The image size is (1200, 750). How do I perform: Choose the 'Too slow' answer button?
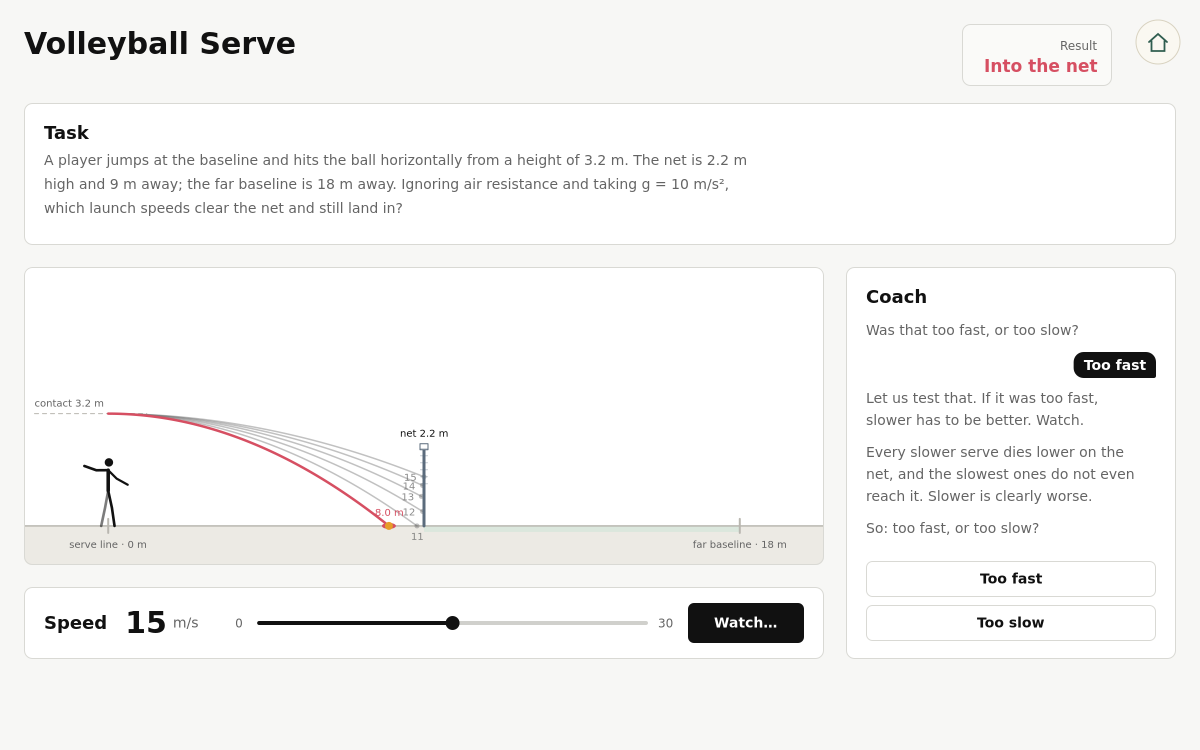click(x=1011, y=623)
